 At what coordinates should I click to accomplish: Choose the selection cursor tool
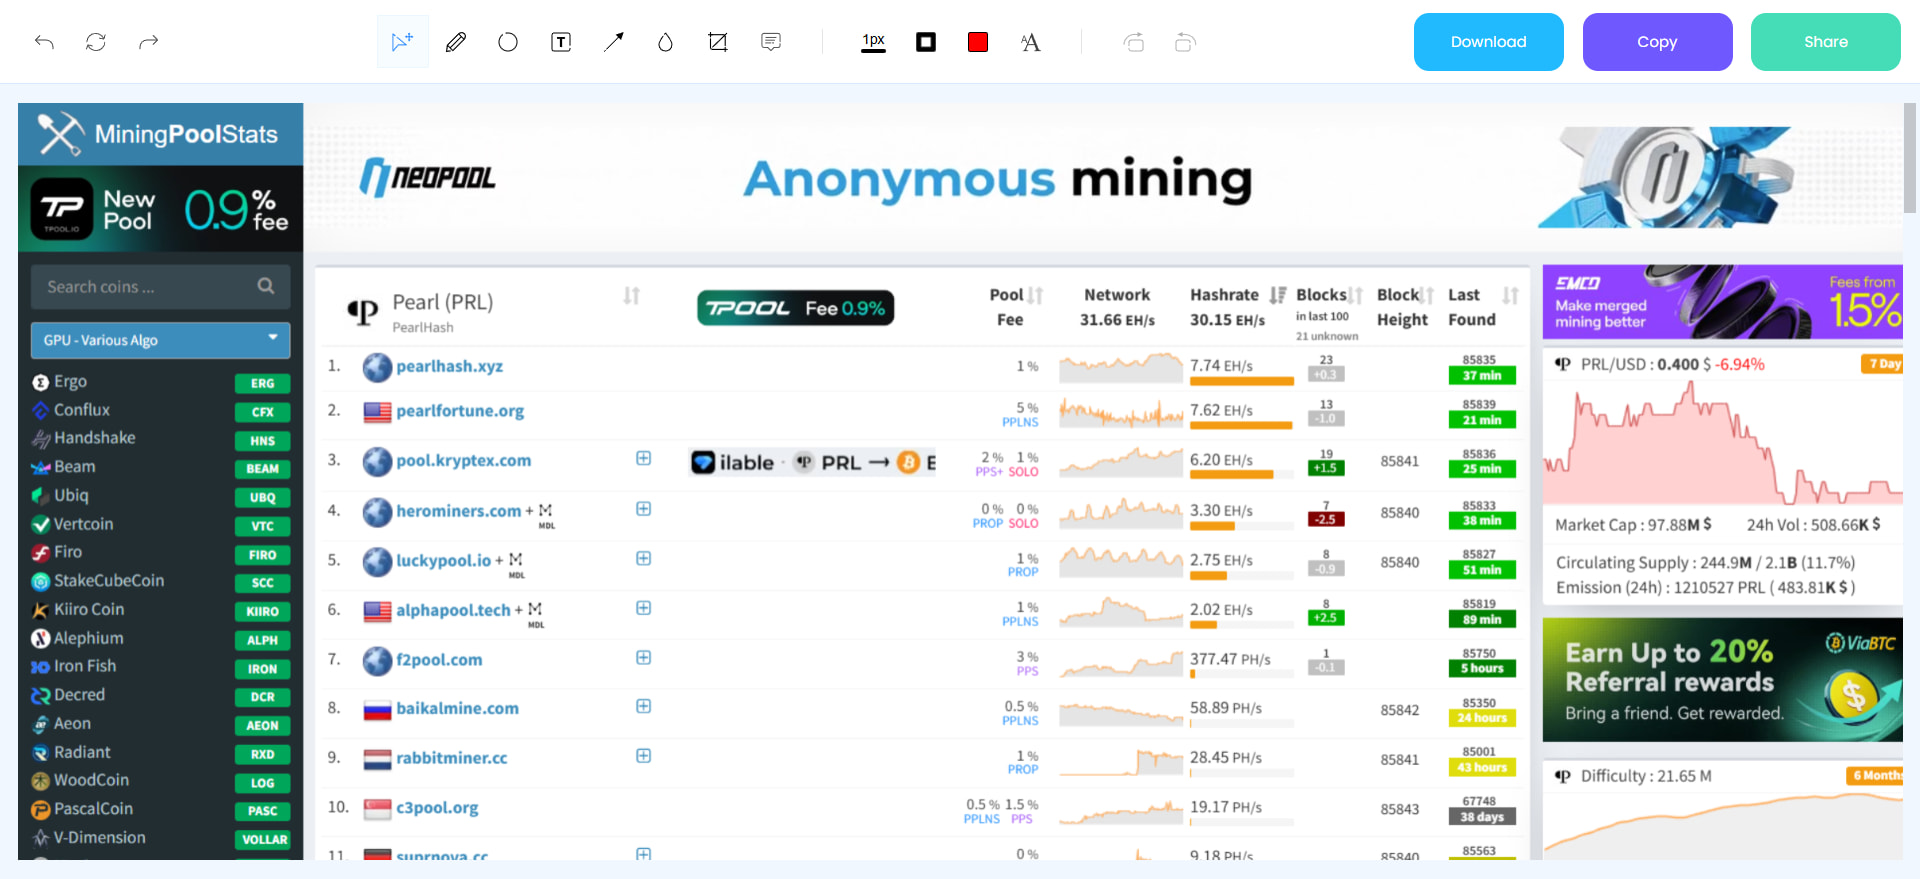402,42
